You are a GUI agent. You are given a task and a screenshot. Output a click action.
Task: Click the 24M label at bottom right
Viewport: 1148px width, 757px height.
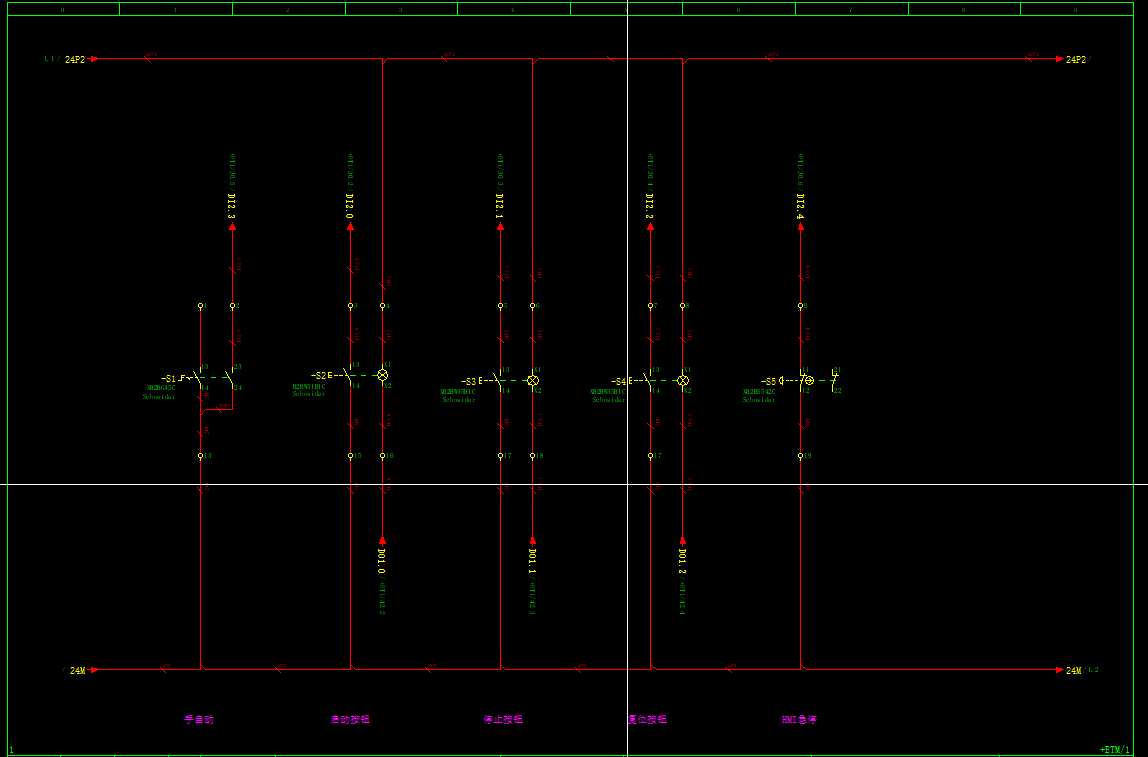(1073, 671)
